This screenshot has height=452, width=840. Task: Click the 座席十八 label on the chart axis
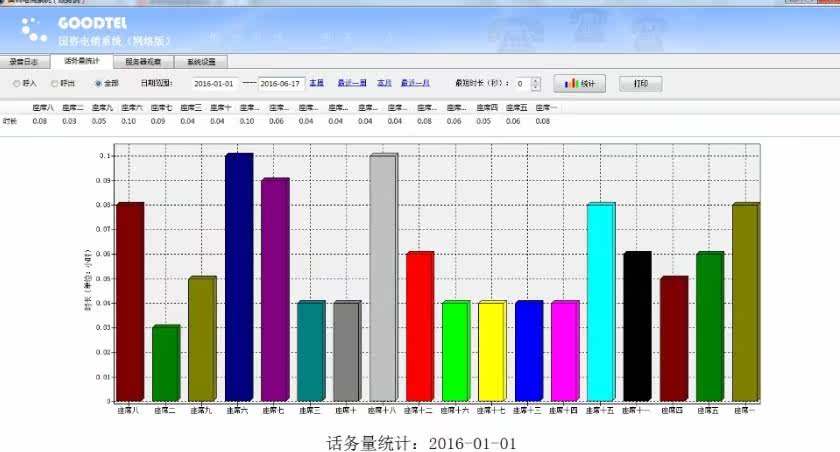tap(382, 411)
